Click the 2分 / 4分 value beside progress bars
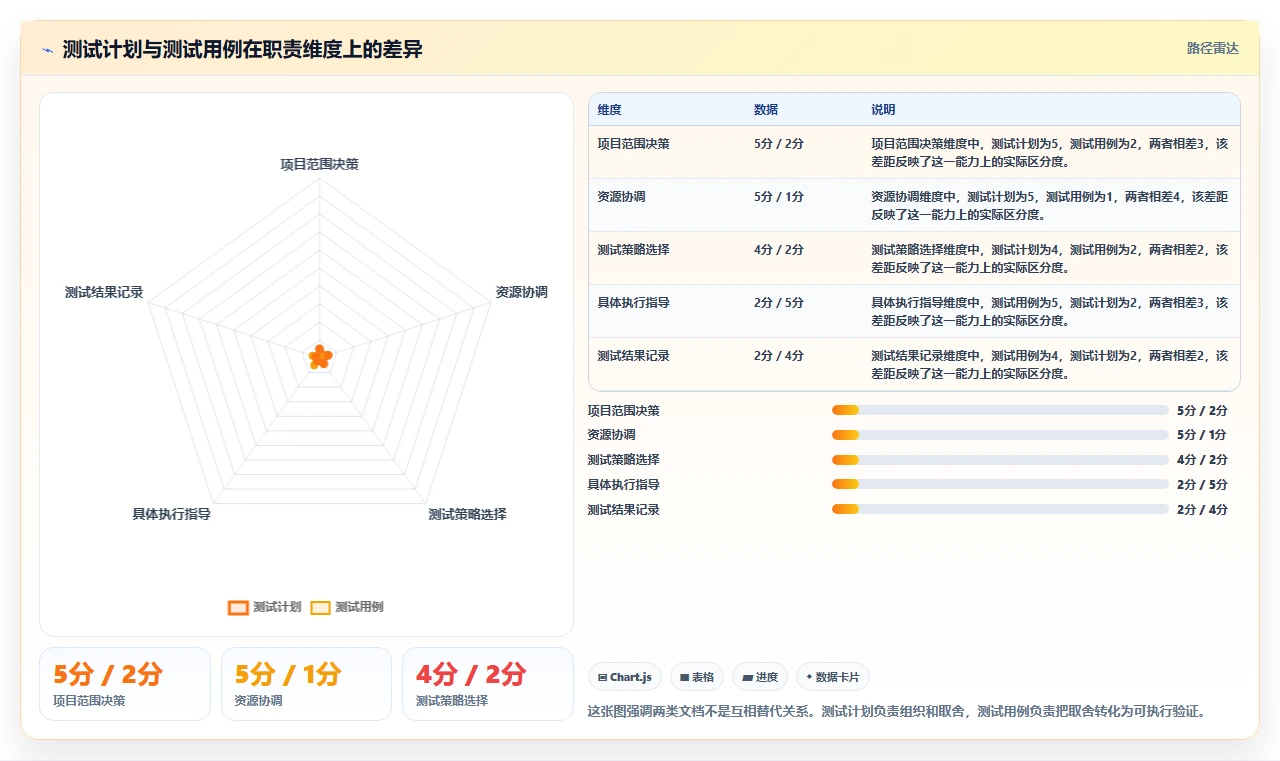The width and height of the screenshot is (1280, 761). (x=1202, y=510)
